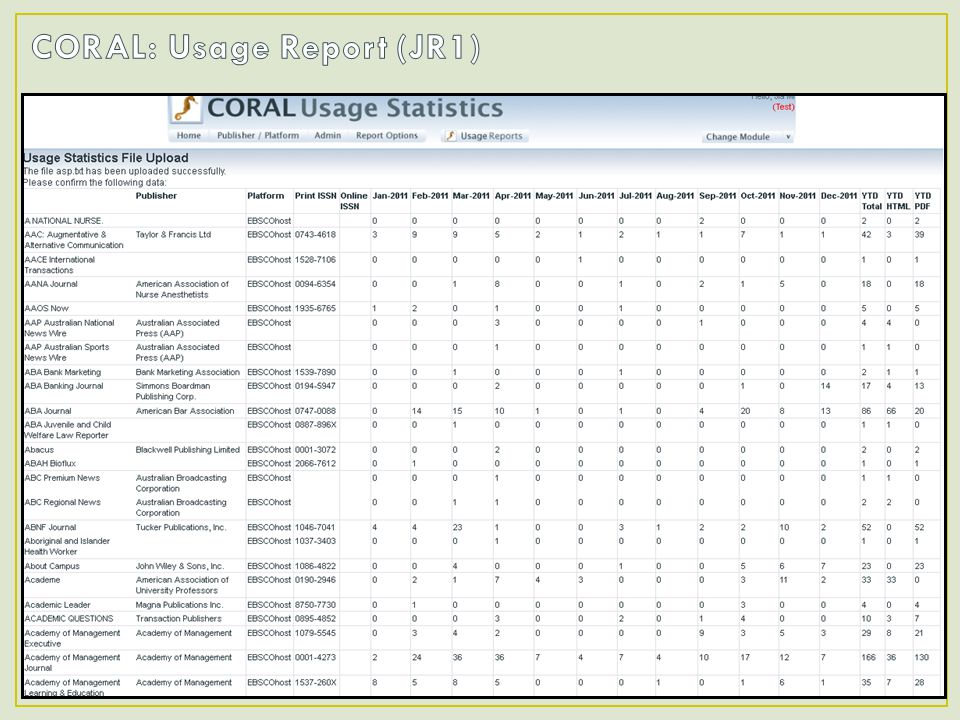Click Print ISSN 1046-7041
960x720 pixels.
(x=315, y=527)
